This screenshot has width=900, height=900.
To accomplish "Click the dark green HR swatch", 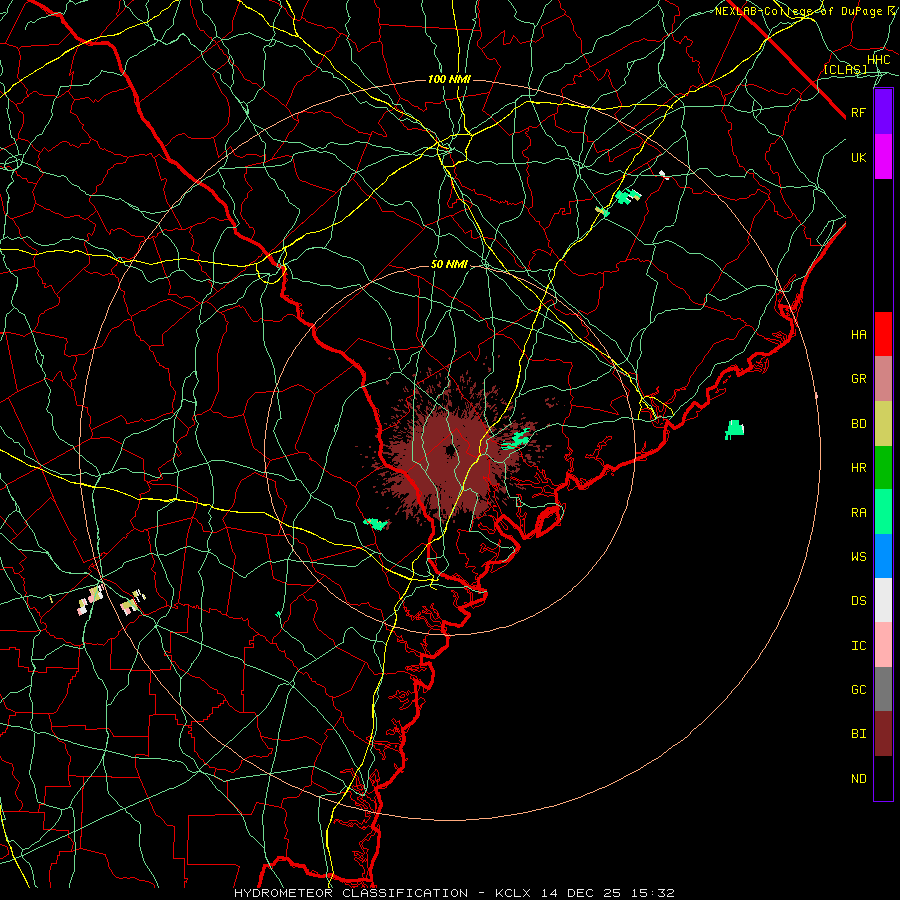I will [883, 468].
